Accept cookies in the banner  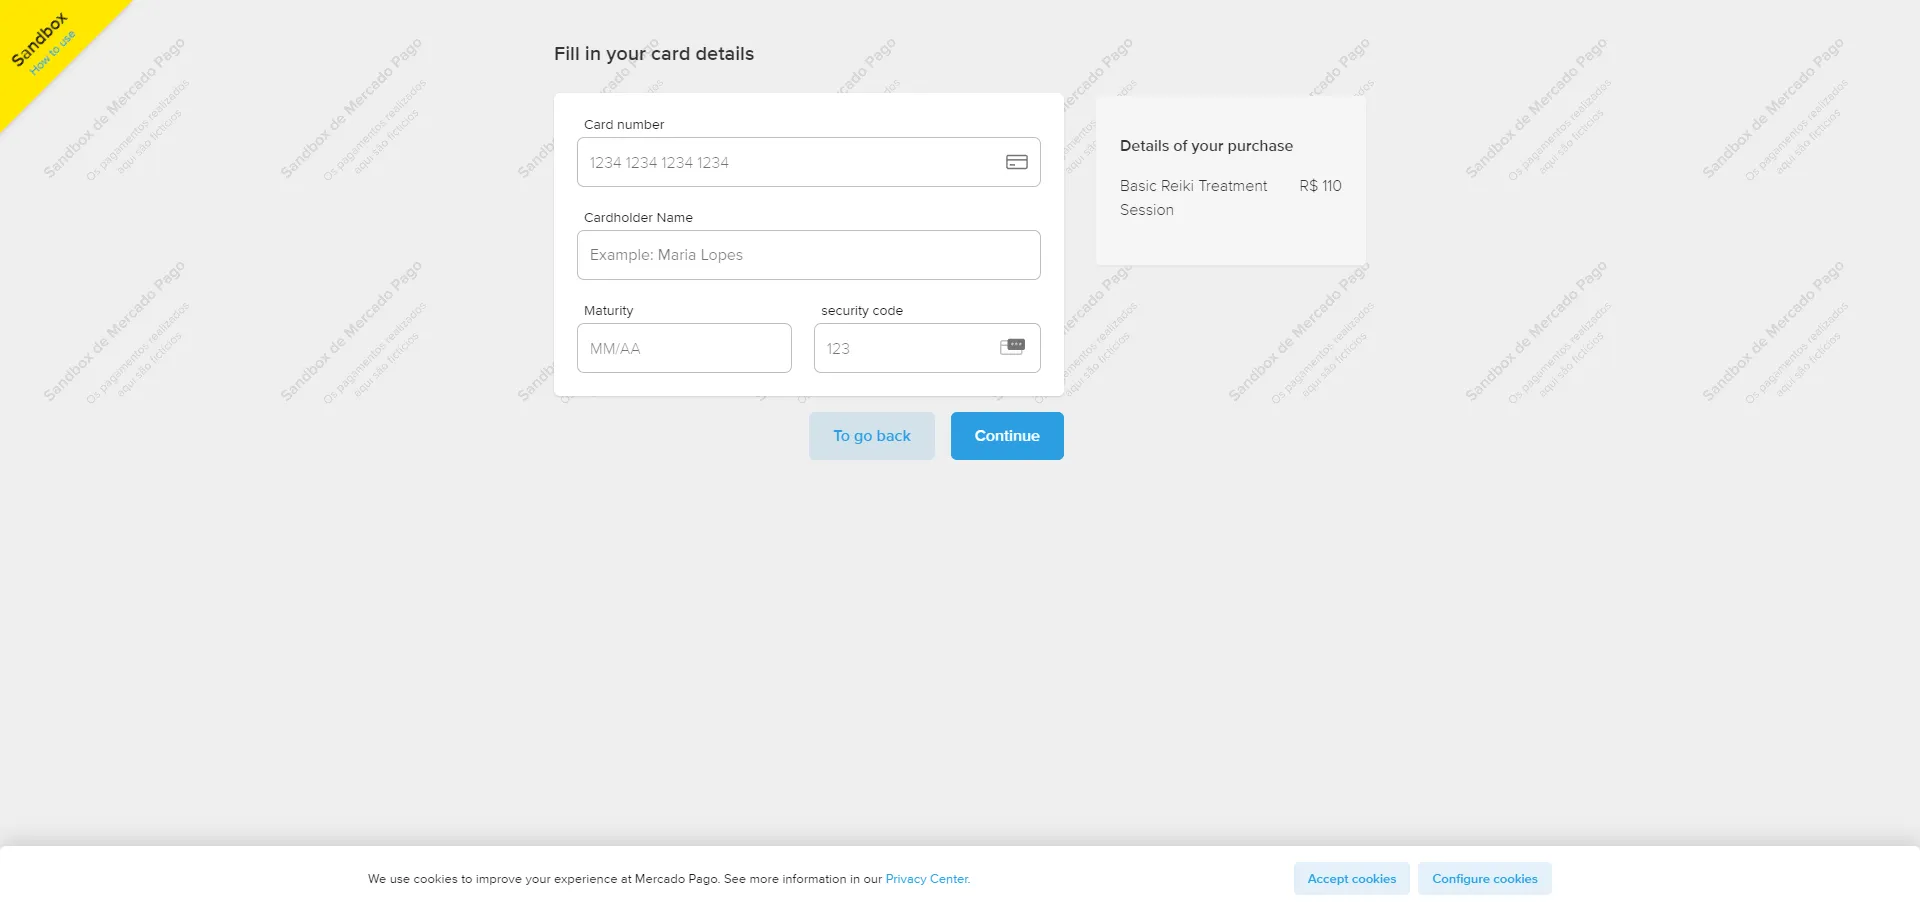(1351, 879)
